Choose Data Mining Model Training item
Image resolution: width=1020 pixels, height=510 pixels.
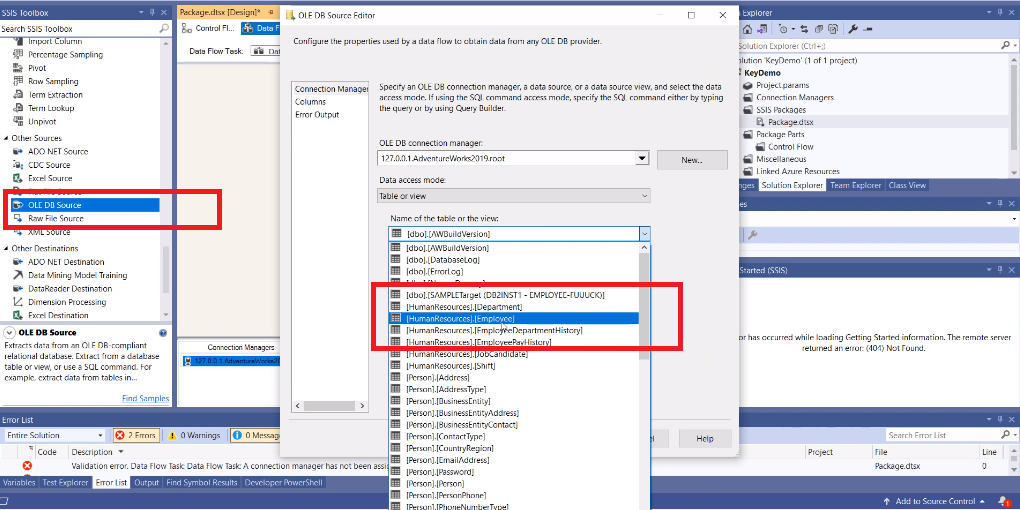click(77, 275)
